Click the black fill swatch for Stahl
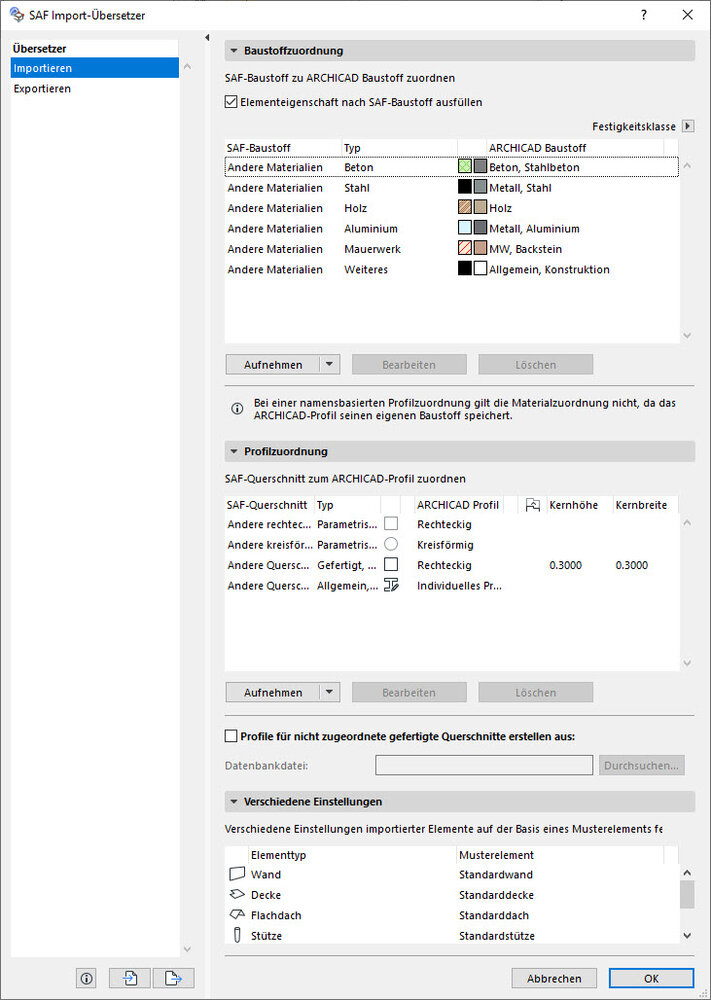 point(465,188)
